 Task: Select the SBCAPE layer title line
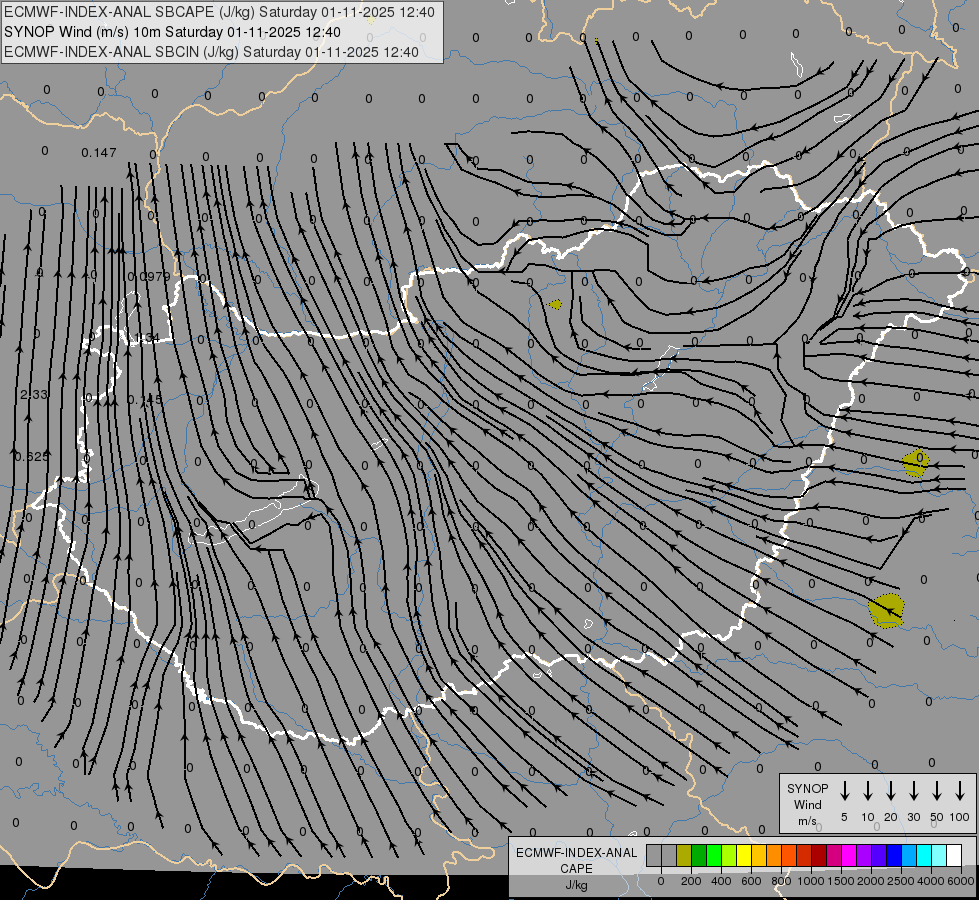tap(220, 12)
